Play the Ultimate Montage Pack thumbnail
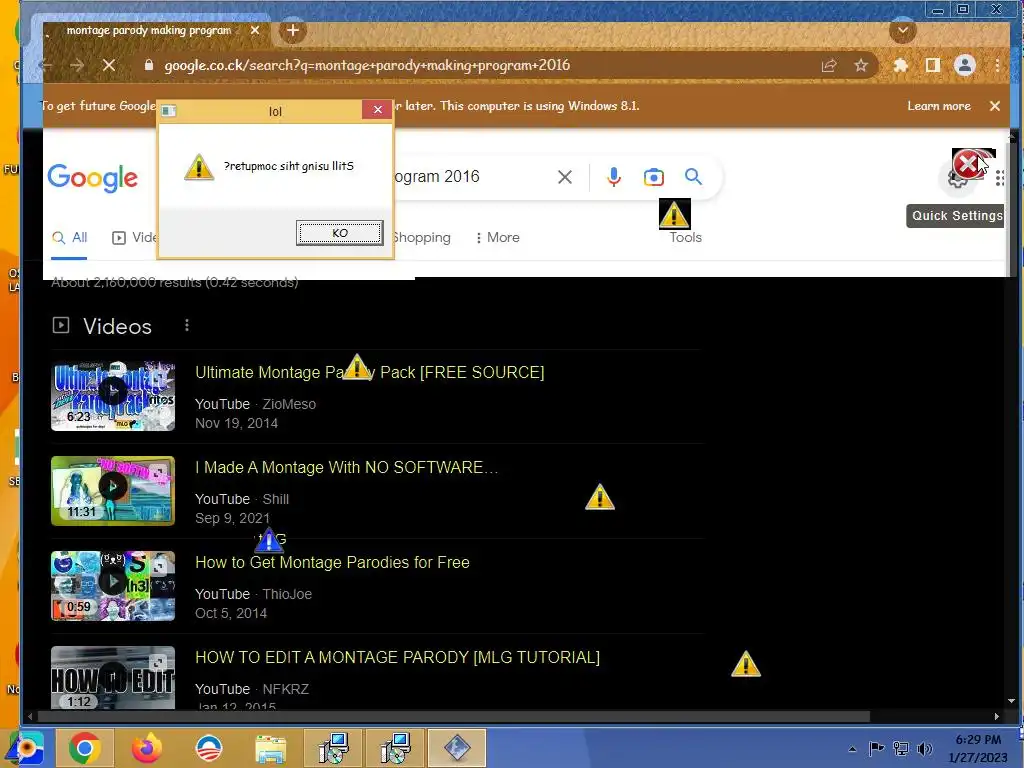This screenshot has width=1024, height=768. click(x=113, y=396)
